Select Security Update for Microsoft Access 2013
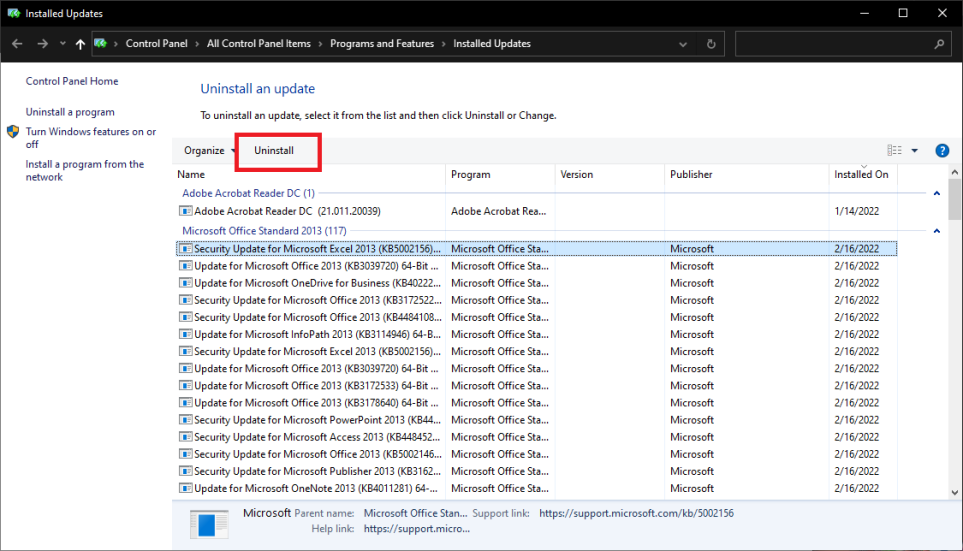The width and height of the screenshot is (963, 551). point(536,437)
